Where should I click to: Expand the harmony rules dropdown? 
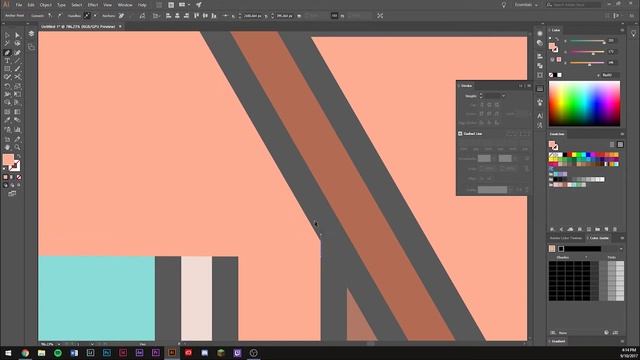click(621, 249)
